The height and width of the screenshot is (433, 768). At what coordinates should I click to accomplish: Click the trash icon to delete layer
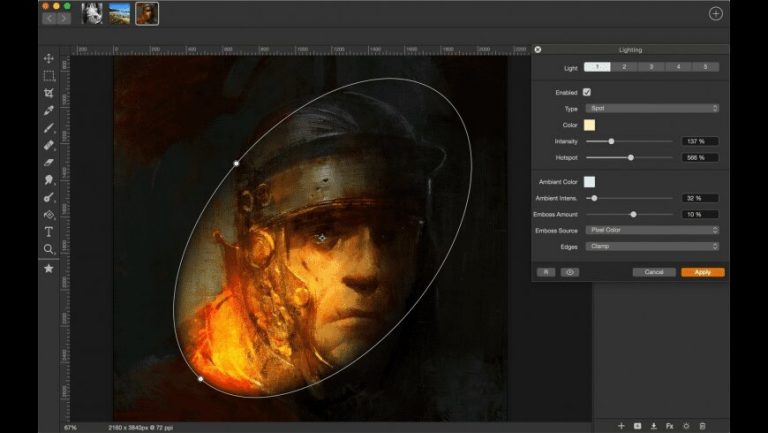(x=703, y=426)
